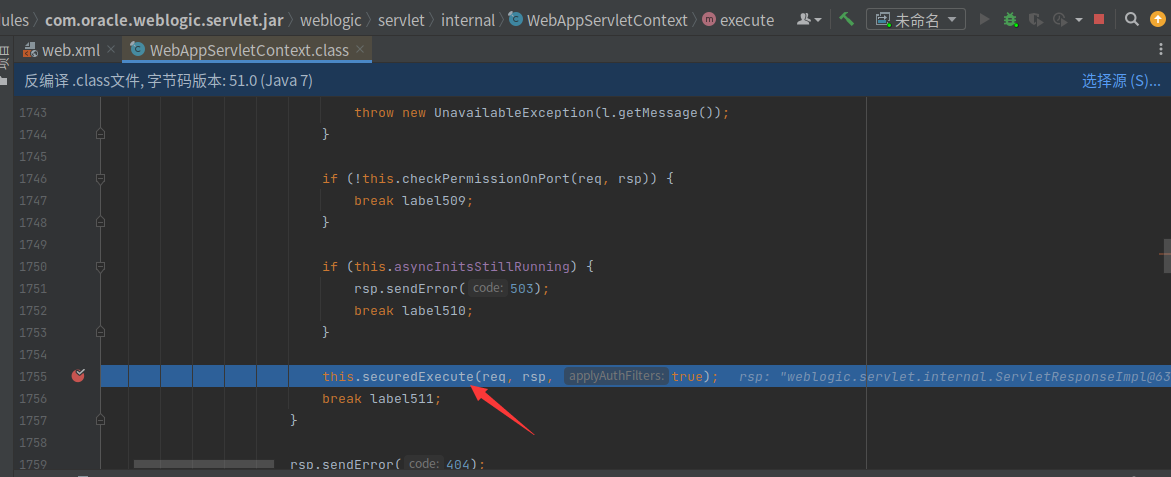Click the value 404 in sendError
This screenshot has width=1171, height=477.
pyautogui.click(x=458, y=464)
